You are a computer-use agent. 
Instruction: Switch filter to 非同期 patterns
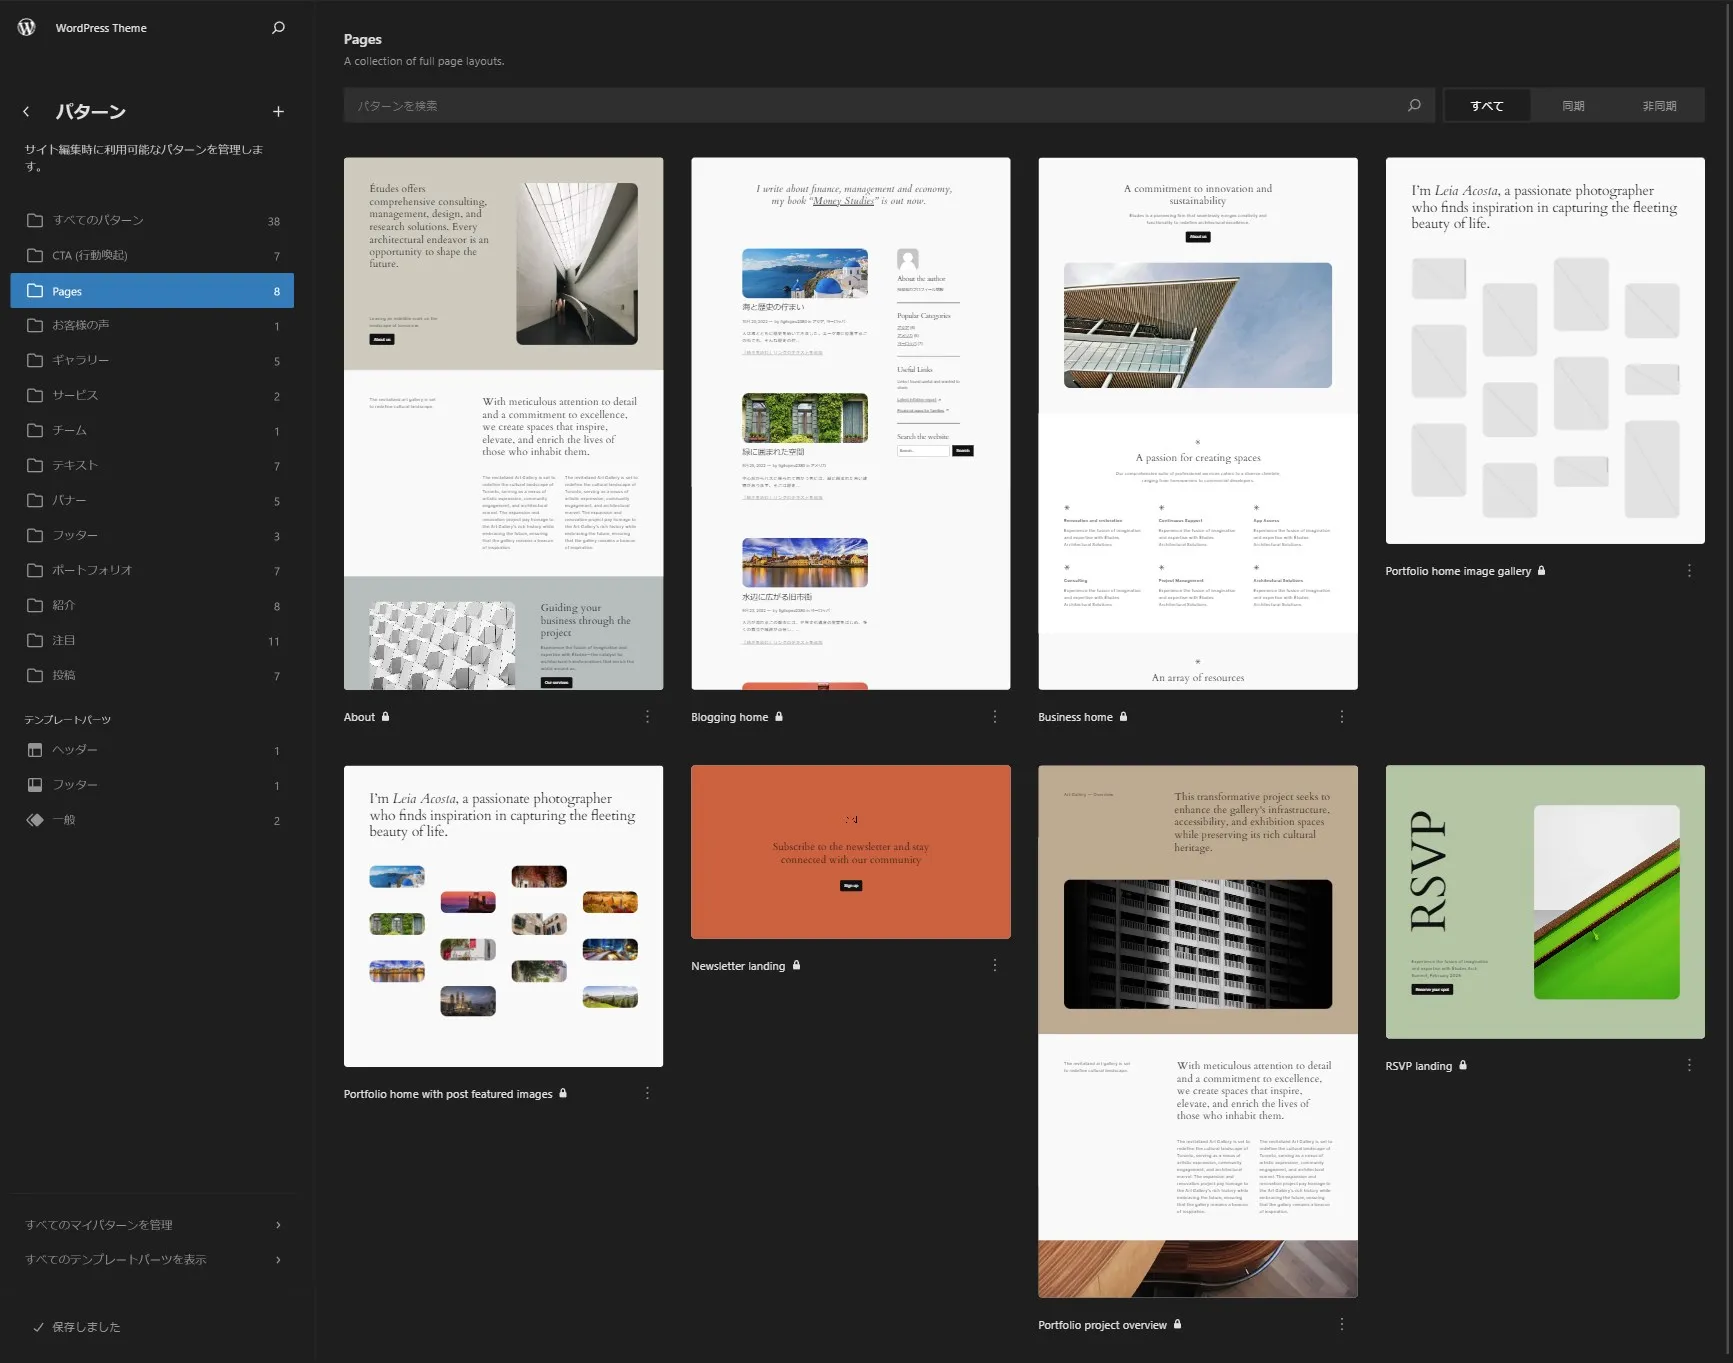pyautogui.click(x=1659, y=106)
